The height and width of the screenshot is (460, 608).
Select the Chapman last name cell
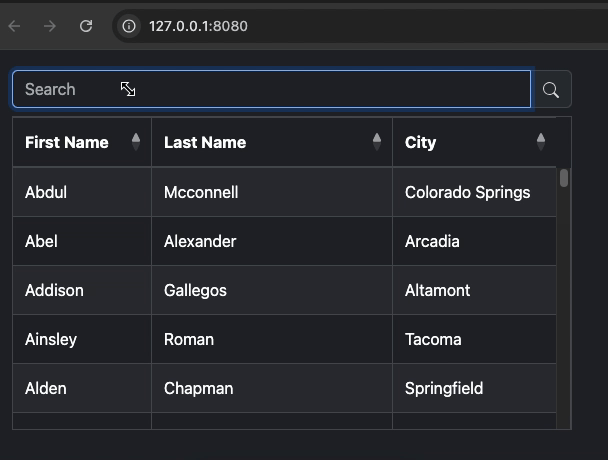[x=198, y=388]
